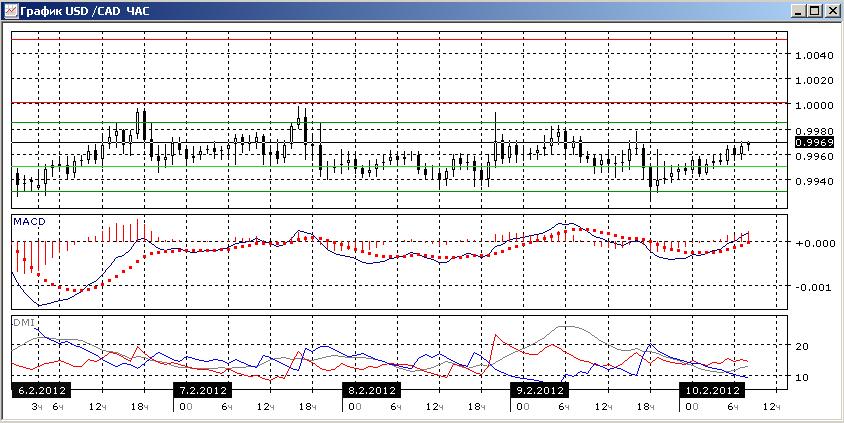Select the 9.2.2012 date marker
The image size is (844, 423).
539,390
